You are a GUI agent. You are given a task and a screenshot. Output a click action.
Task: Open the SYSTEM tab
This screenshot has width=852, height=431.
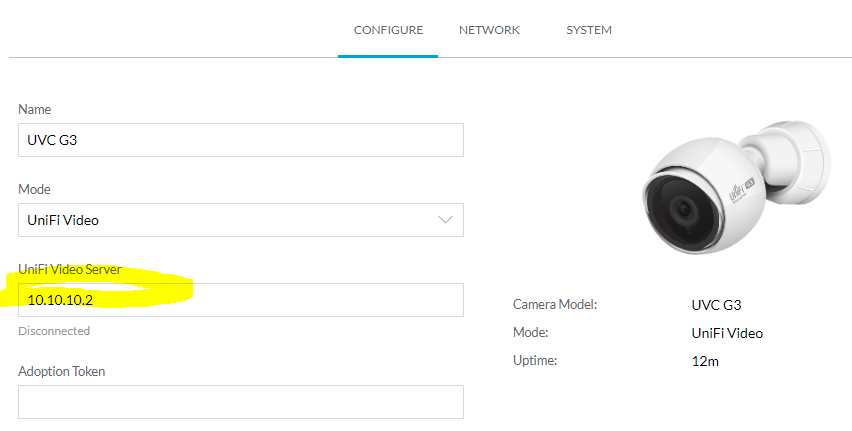point(588,30)
